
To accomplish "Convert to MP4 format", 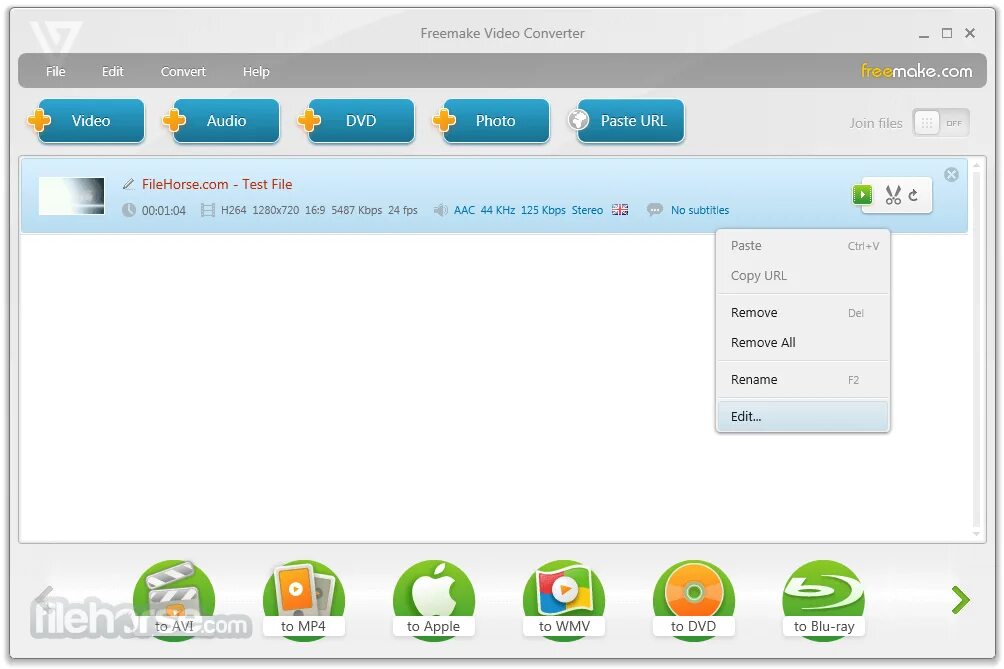I will click(x=304, y=599).
